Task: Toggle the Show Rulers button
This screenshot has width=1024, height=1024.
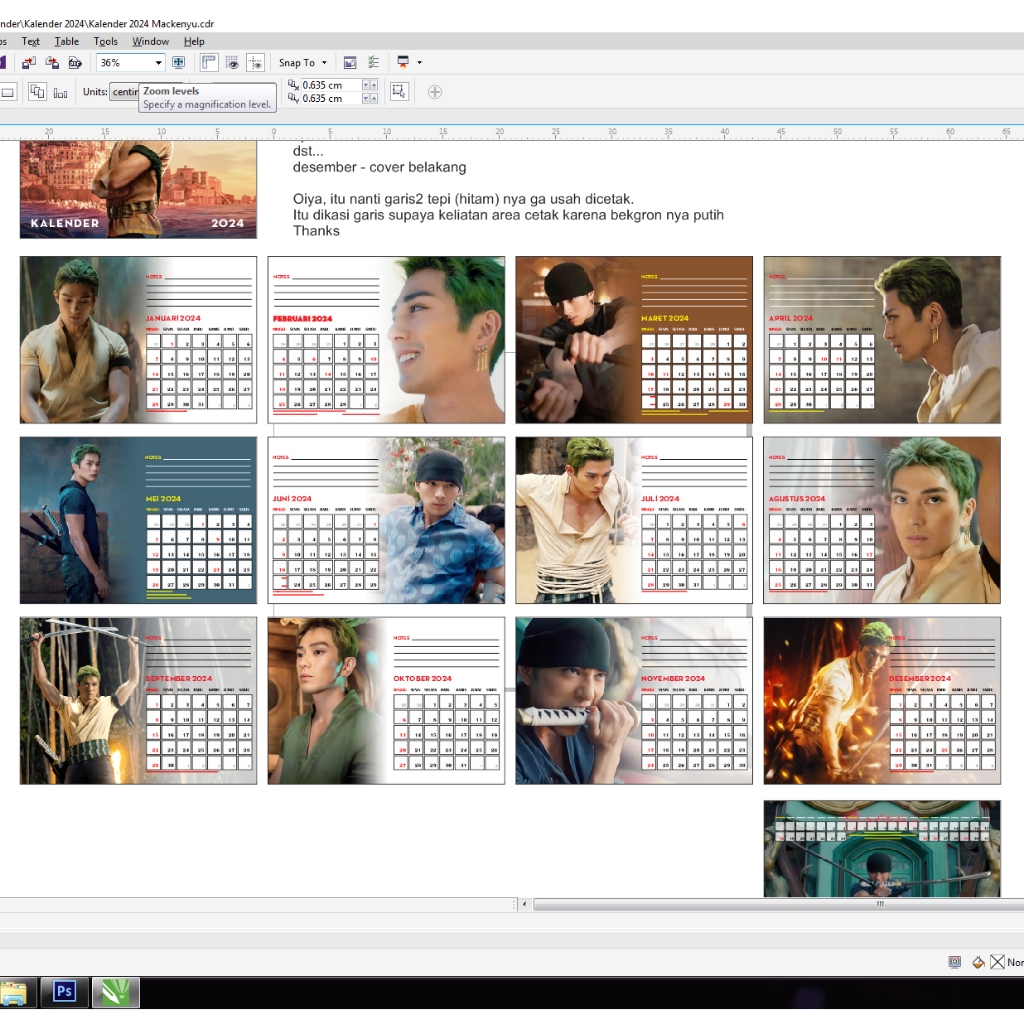Action: click(209, 62)
